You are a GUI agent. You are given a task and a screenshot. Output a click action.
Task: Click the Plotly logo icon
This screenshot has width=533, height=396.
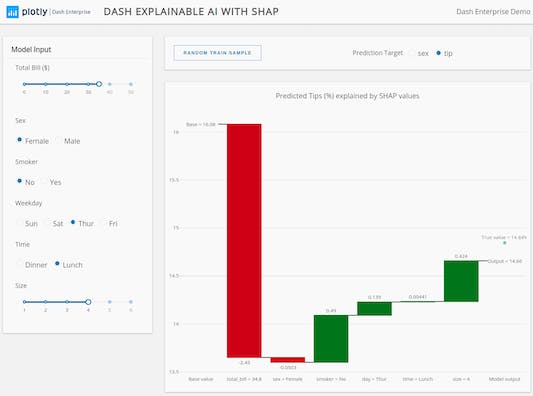[x=13, y=12]
